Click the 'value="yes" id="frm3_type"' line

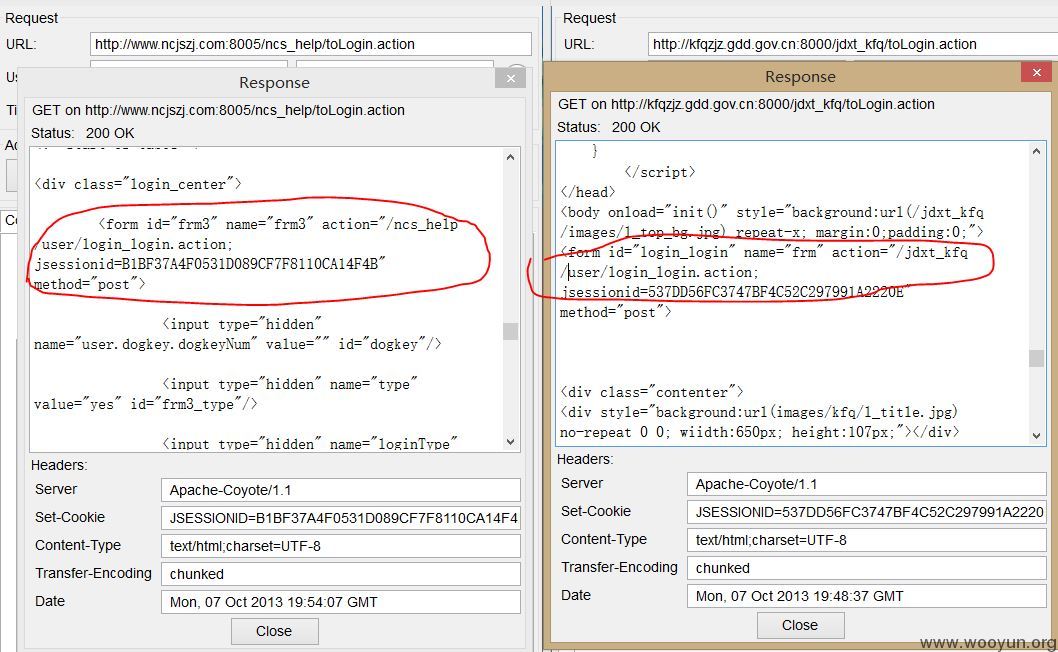pos(146,404)
